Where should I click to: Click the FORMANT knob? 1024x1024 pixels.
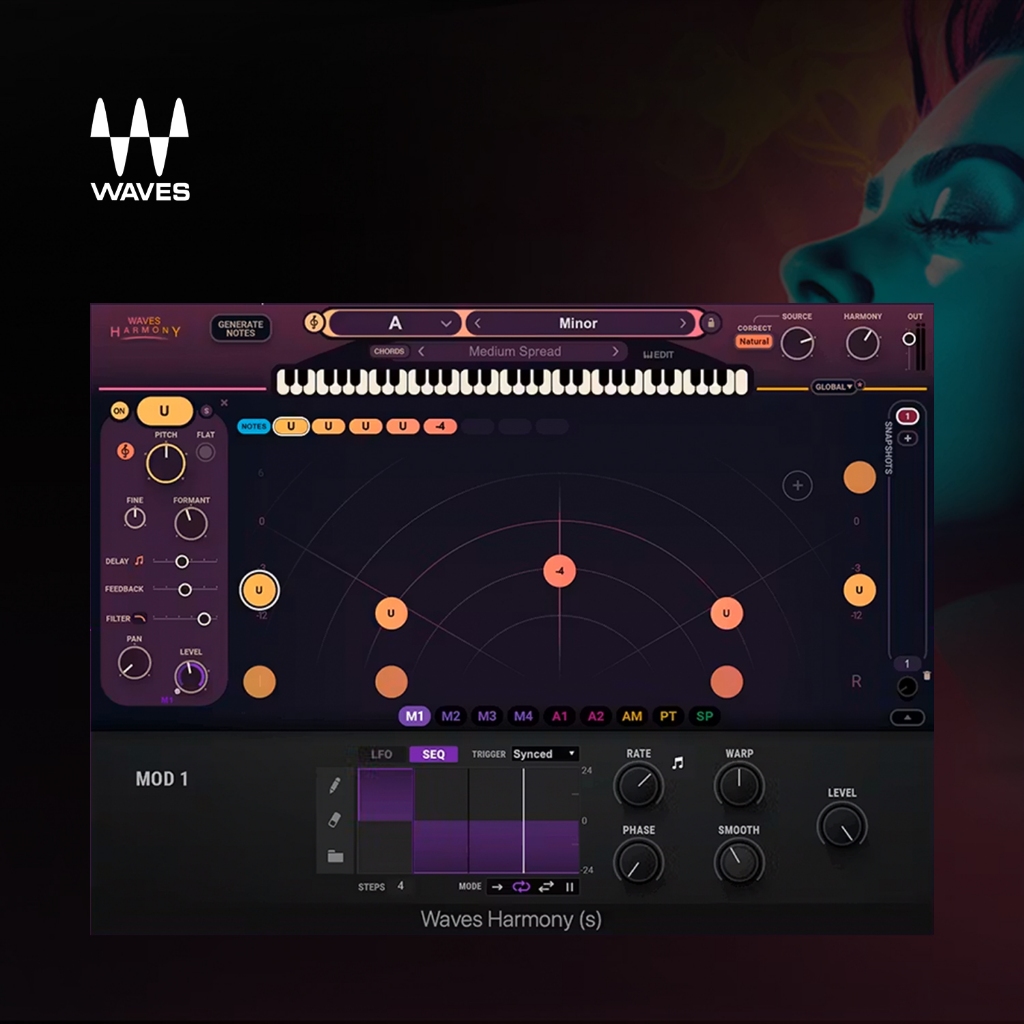(x=191, y=523)
